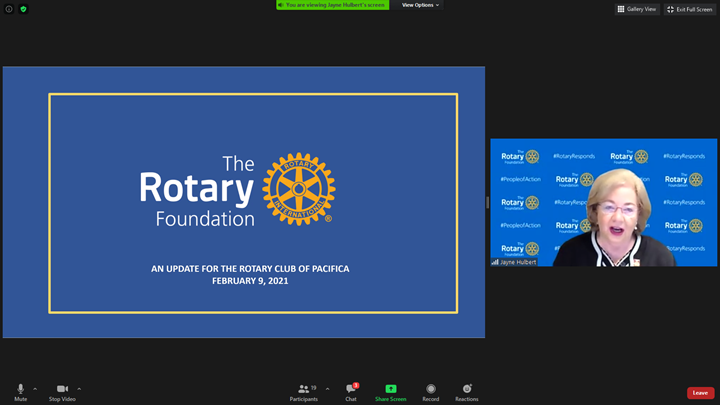Open the Participants panel
Viewport: 720px width, 405px height.
[x=304, y=393]
